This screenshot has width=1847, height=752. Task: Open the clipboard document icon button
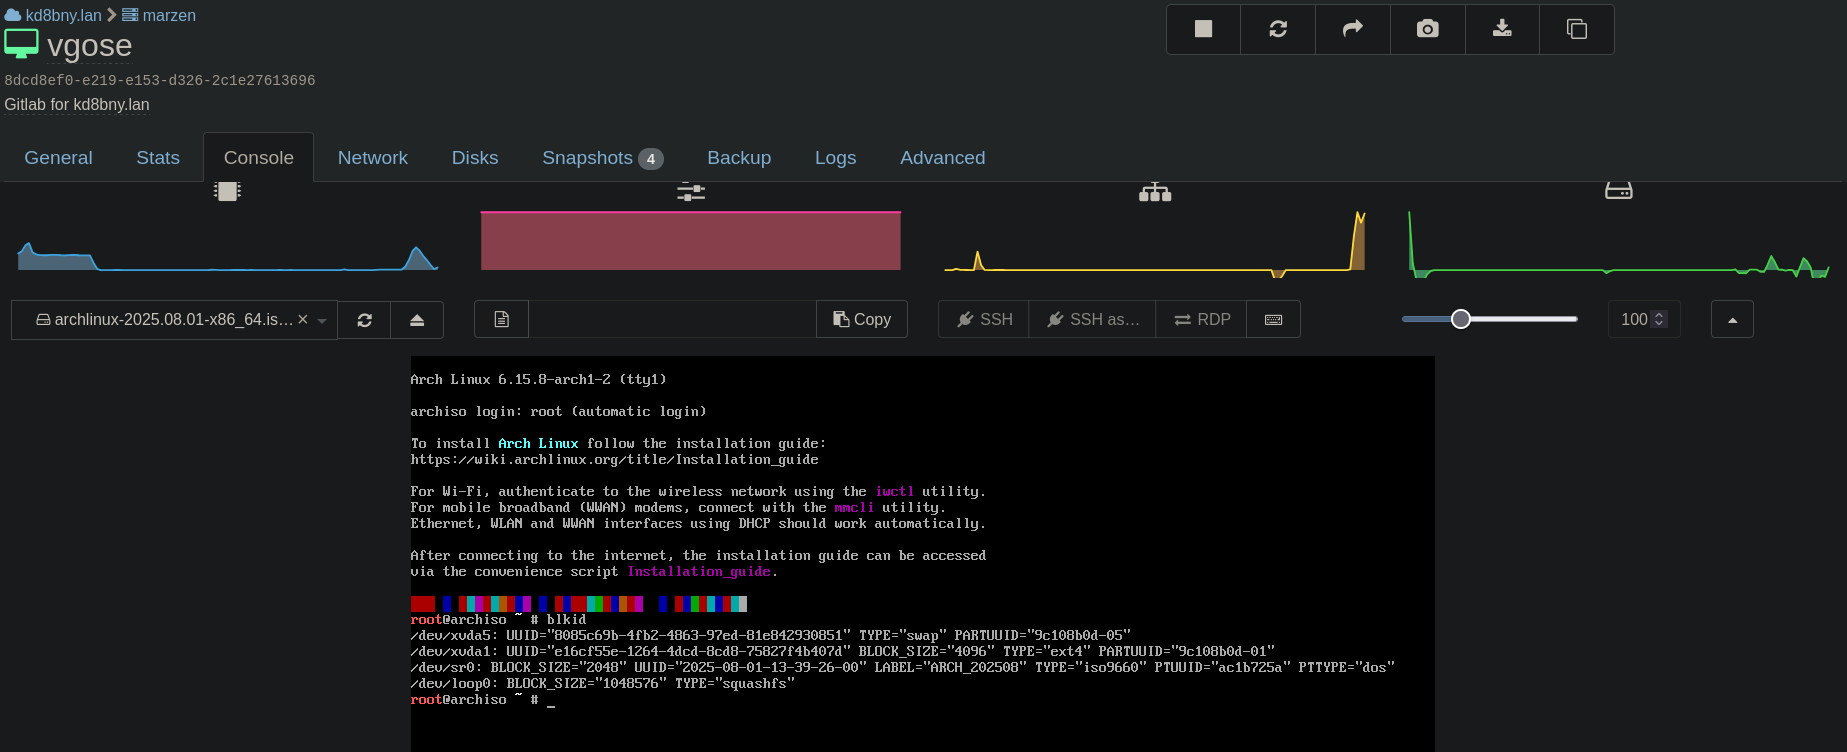point(501,320)
